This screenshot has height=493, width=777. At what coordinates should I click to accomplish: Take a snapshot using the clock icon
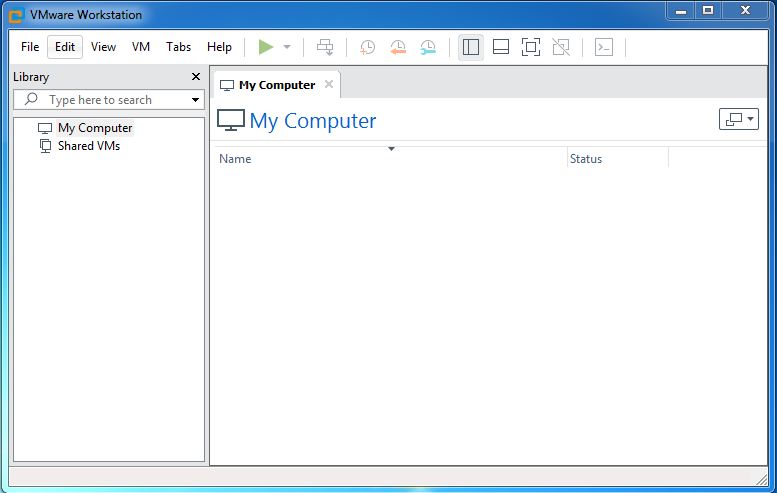point(368,47)
